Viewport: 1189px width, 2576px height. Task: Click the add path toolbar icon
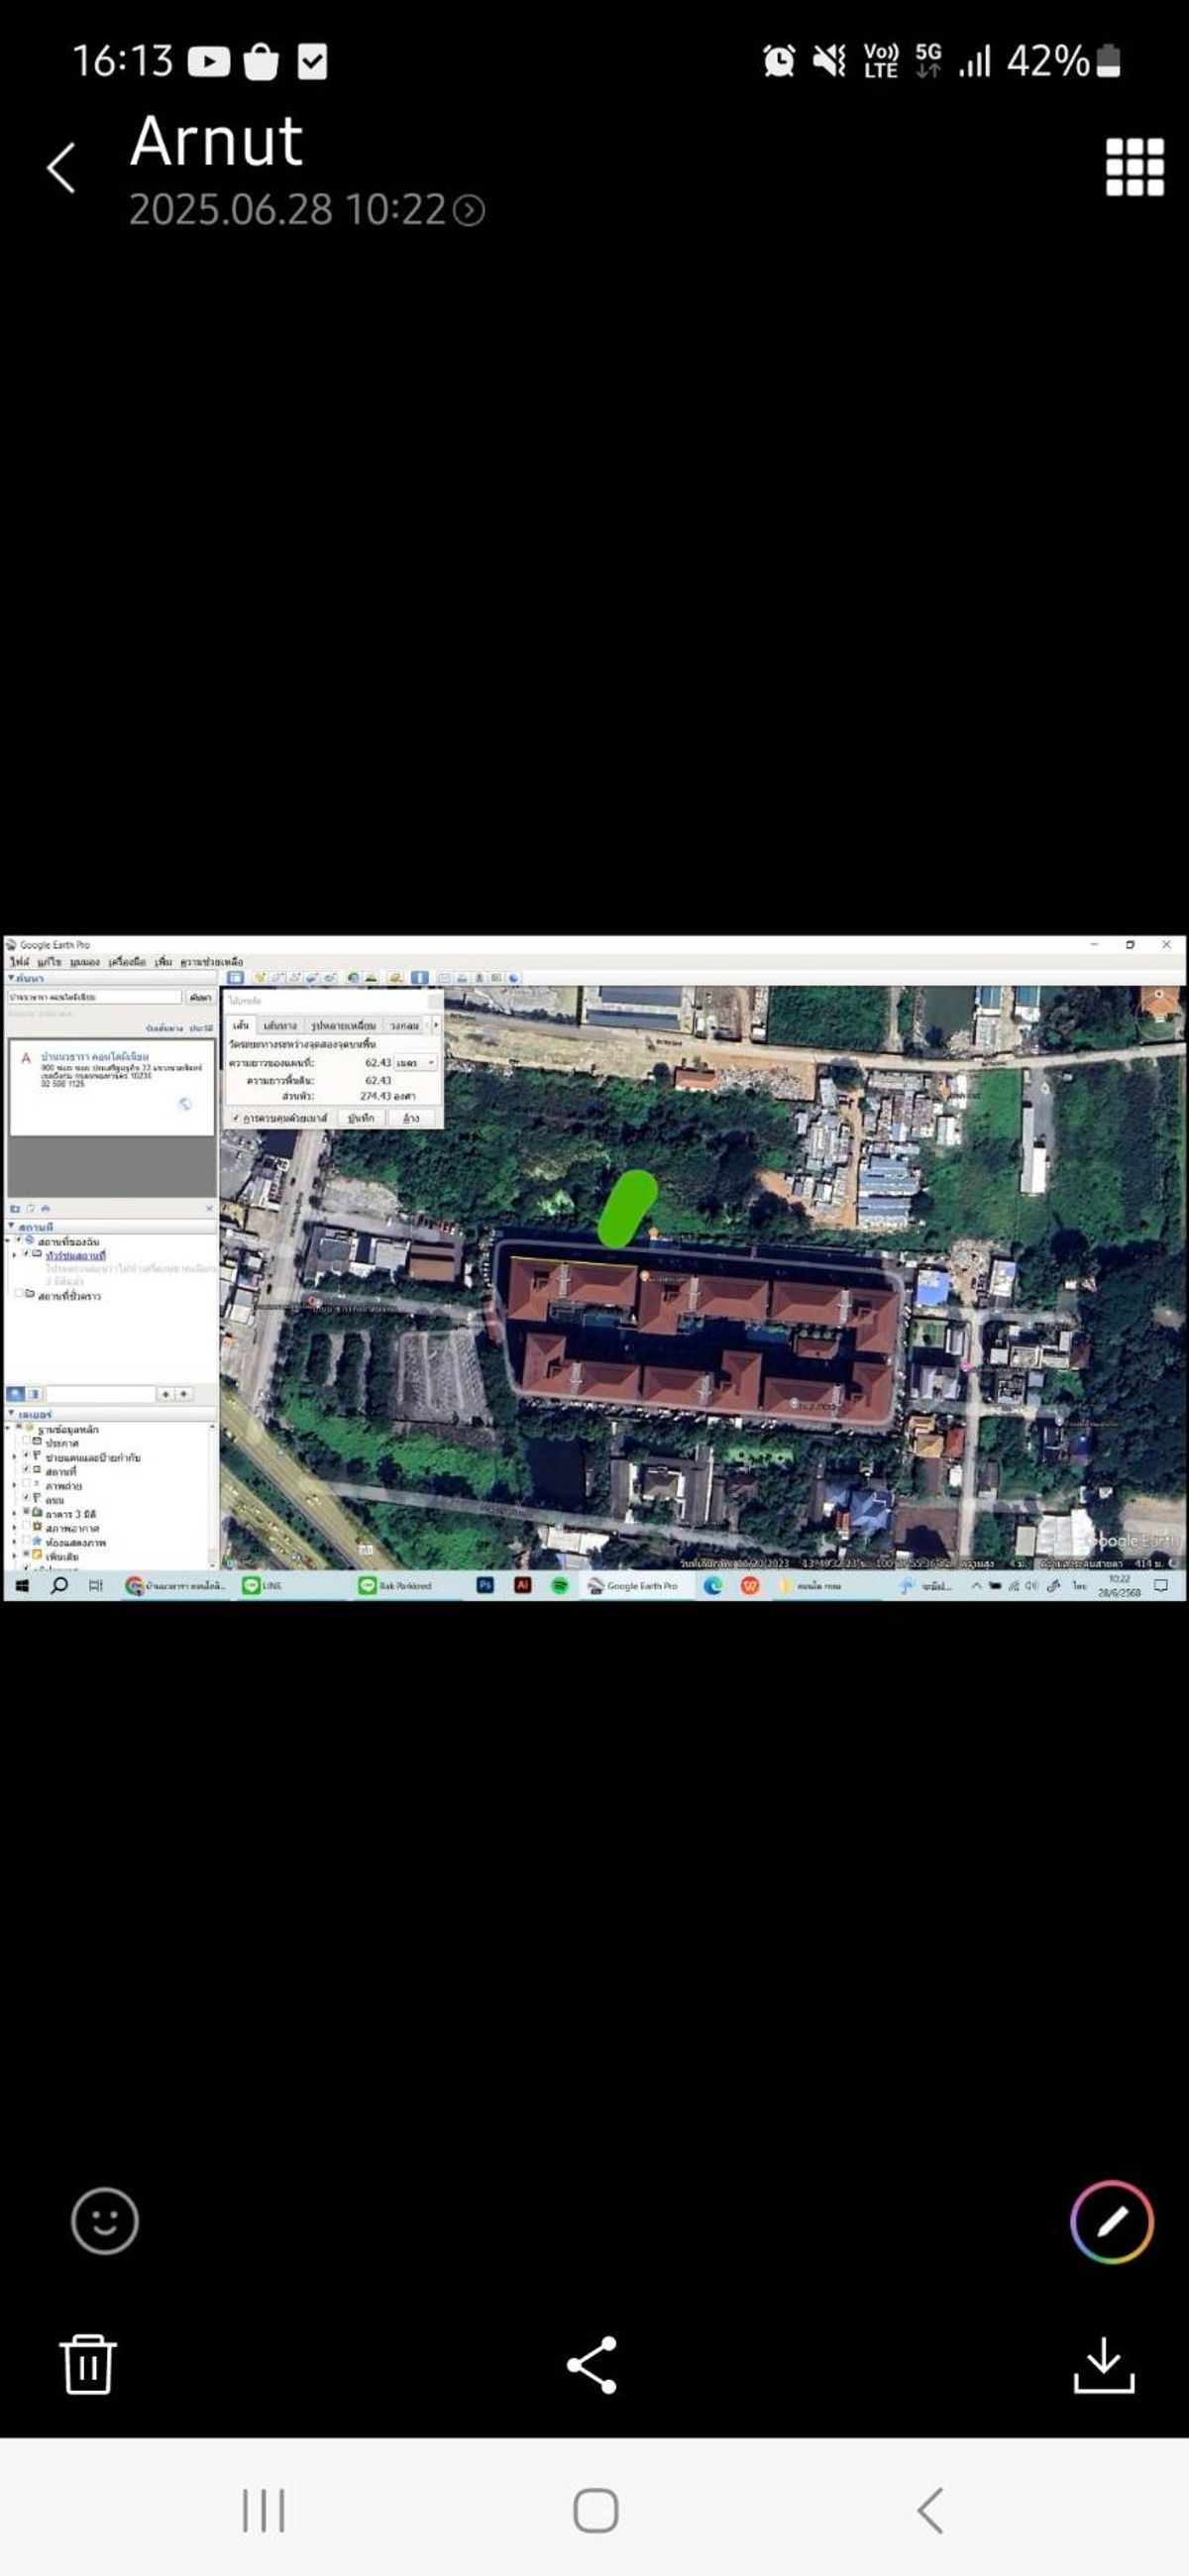[294, 978]
